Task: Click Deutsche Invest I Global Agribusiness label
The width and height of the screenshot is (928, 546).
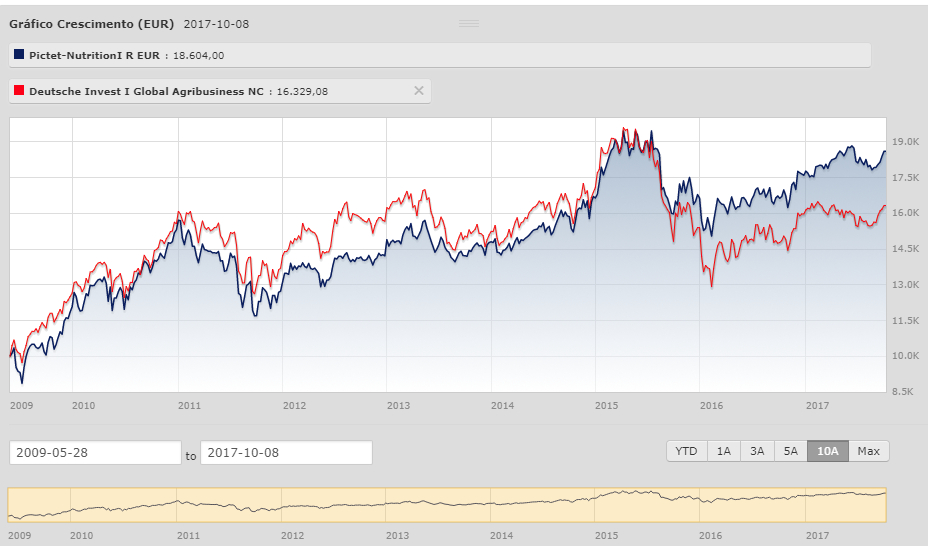Action: 146,91
